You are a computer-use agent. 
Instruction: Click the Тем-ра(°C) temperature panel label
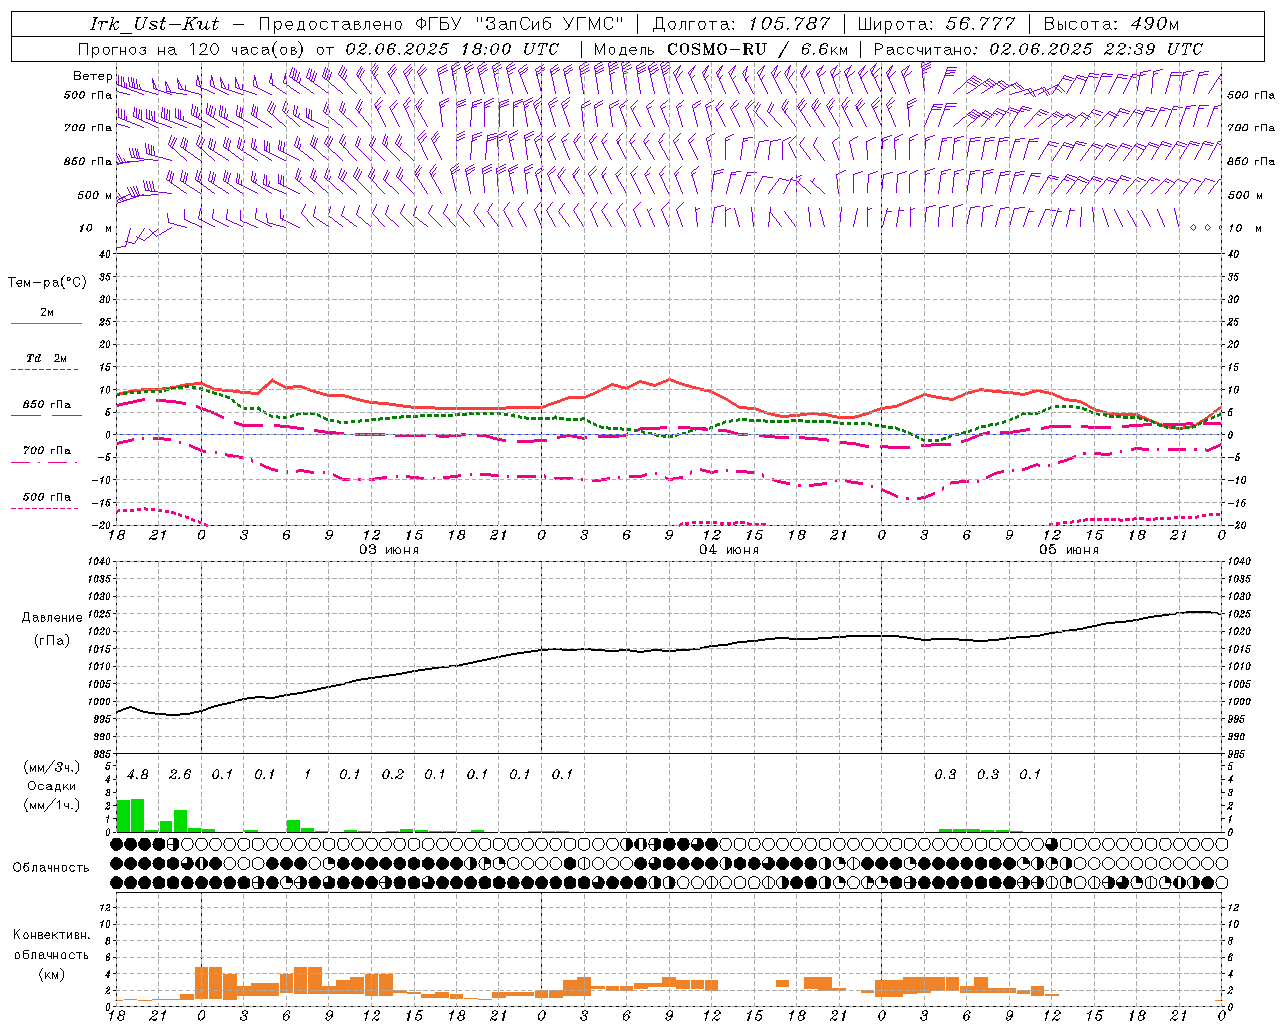pos(47,282)
